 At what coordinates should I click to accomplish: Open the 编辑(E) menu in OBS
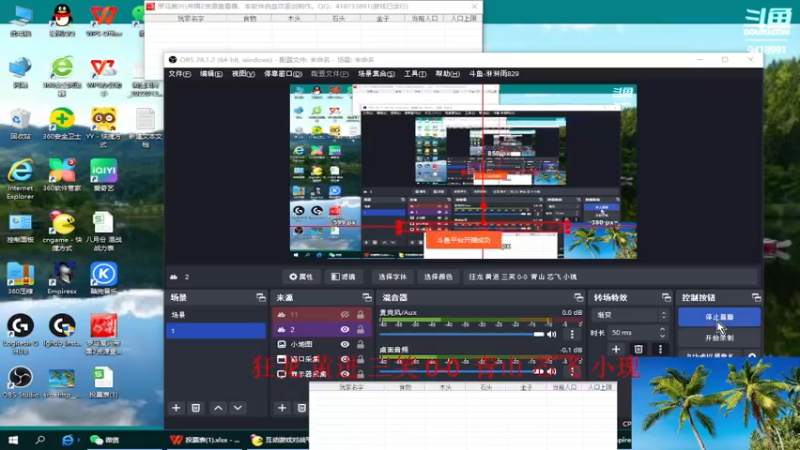(211, 74)
